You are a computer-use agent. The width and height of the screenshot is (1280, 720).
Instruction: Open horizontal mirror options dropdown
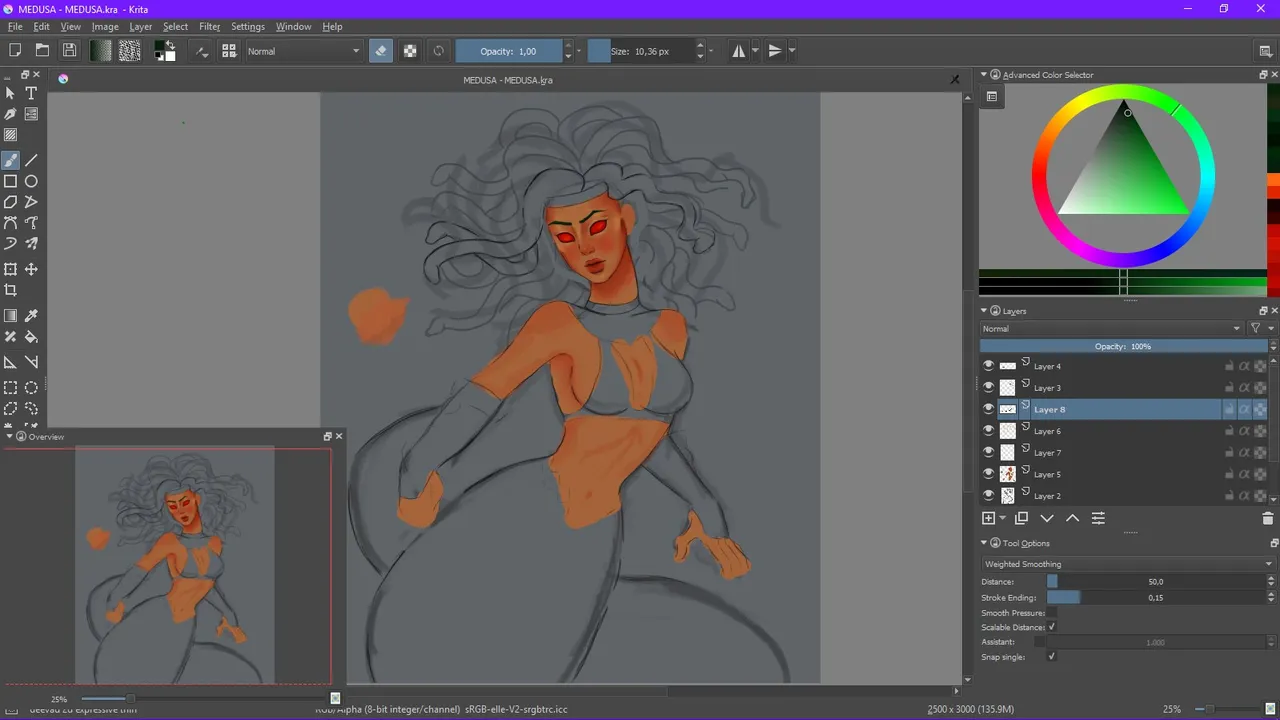[755, 51]
